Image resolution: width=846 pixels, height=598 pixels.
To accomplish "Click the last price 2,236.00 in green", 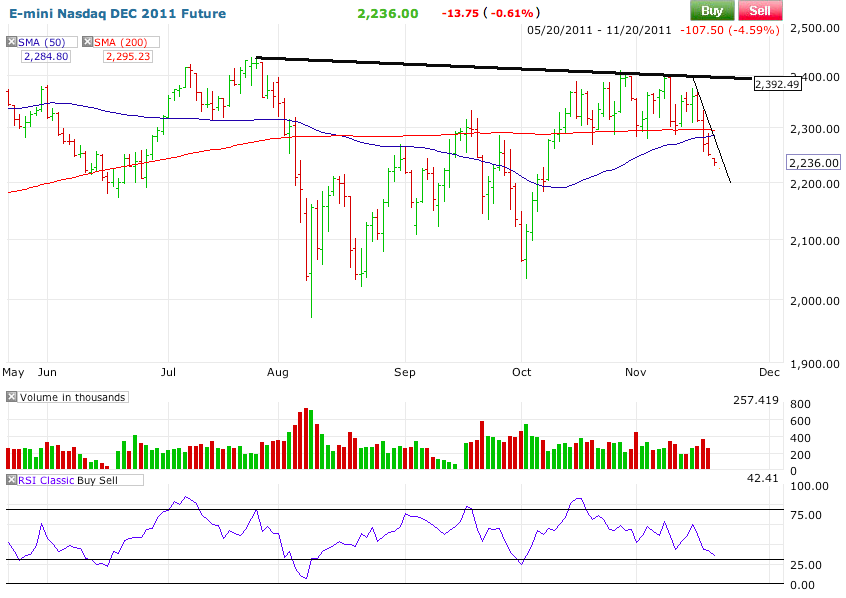I will tap(387, 13).
